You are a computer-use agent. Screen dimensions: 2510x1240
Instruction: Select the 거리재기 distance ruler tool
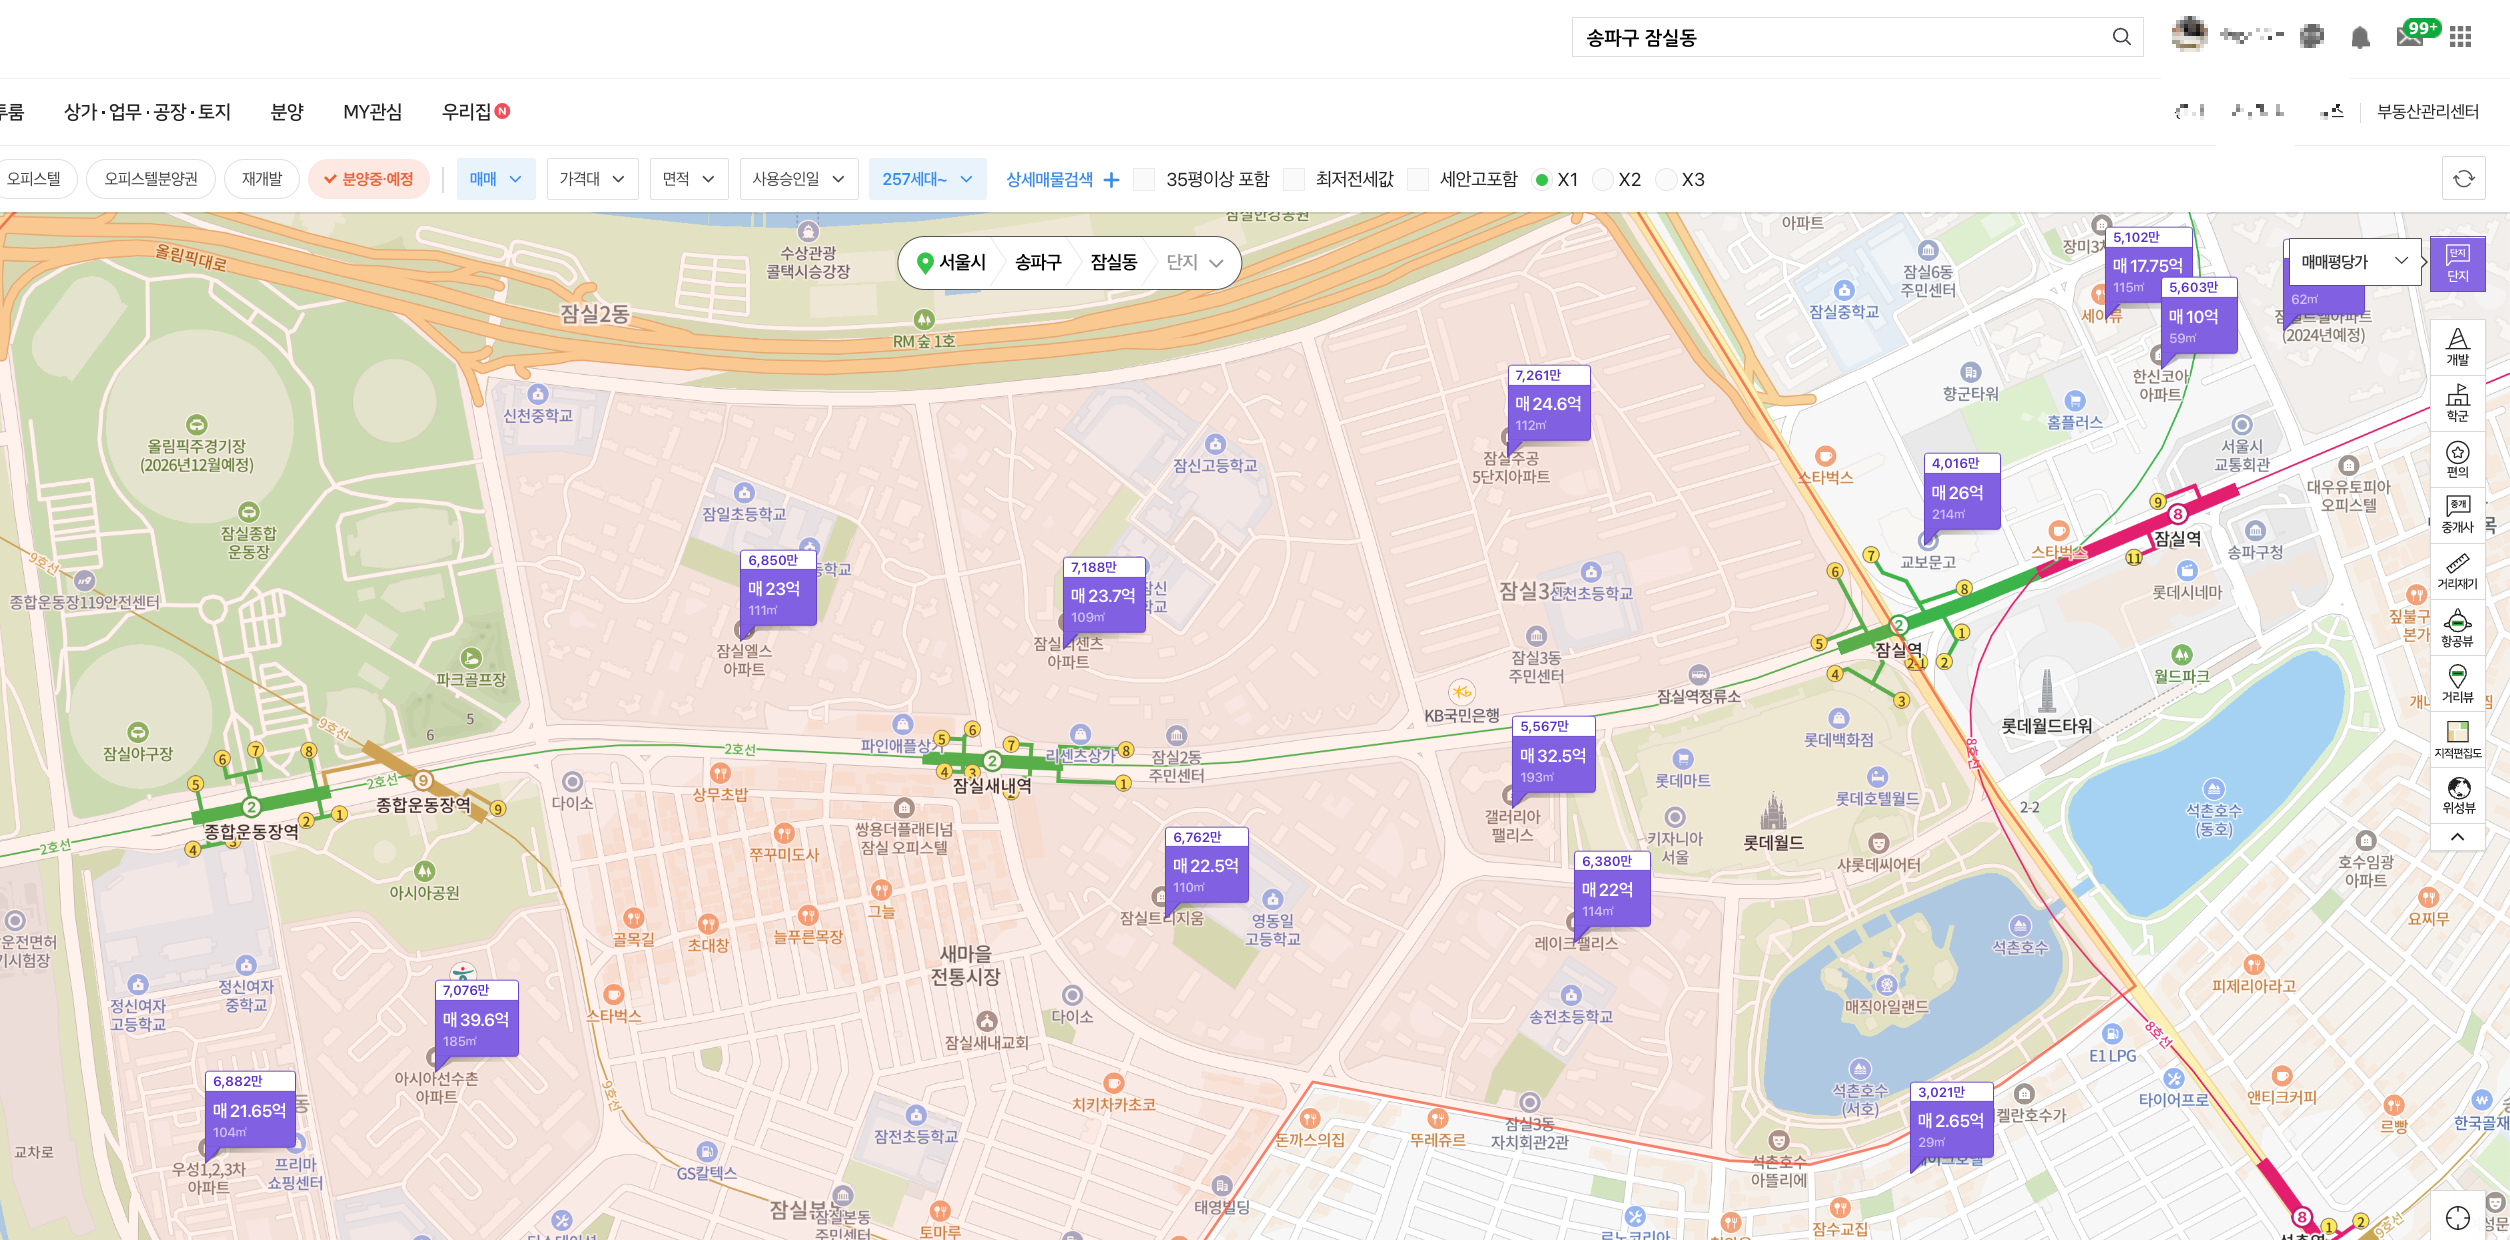point(2457,571)
